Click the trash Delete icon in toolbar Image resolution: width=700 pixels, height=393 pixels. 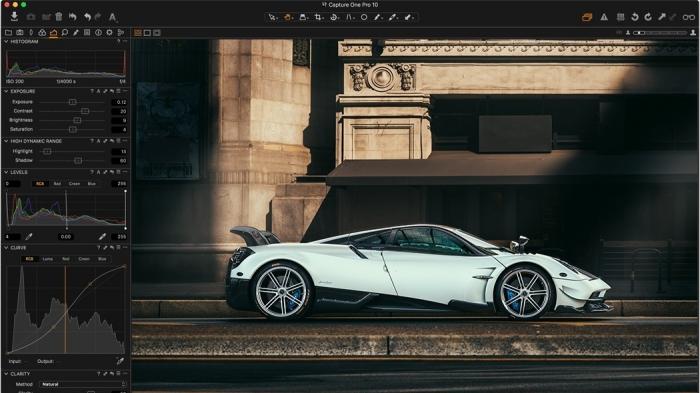[59, 17]
